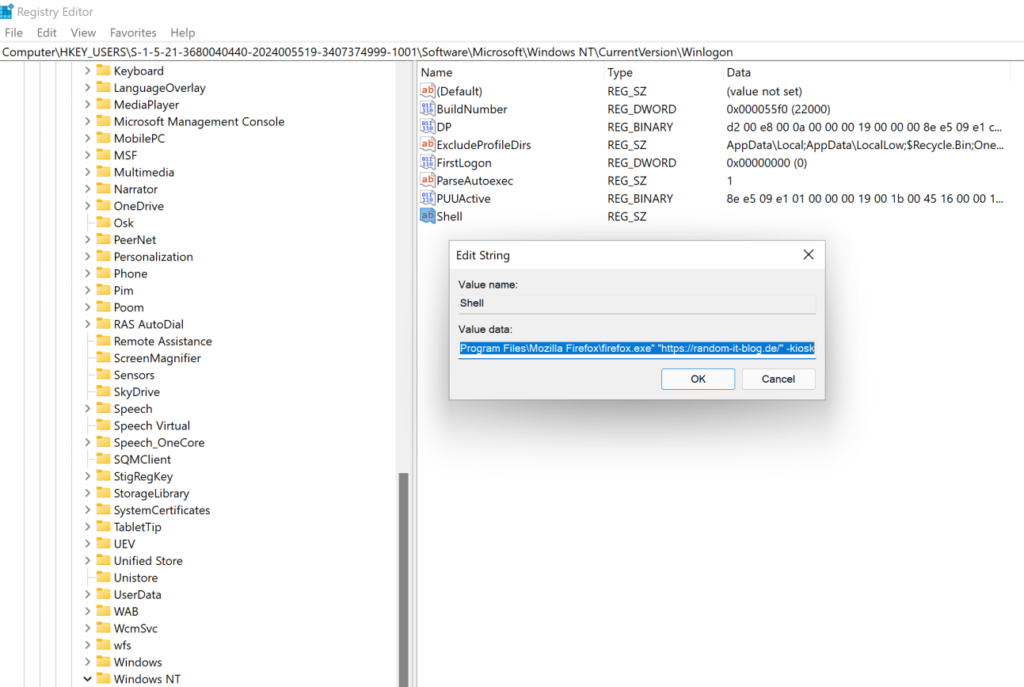
Task: Expand the WcmSvc registry key
Action: click(88, 628)
